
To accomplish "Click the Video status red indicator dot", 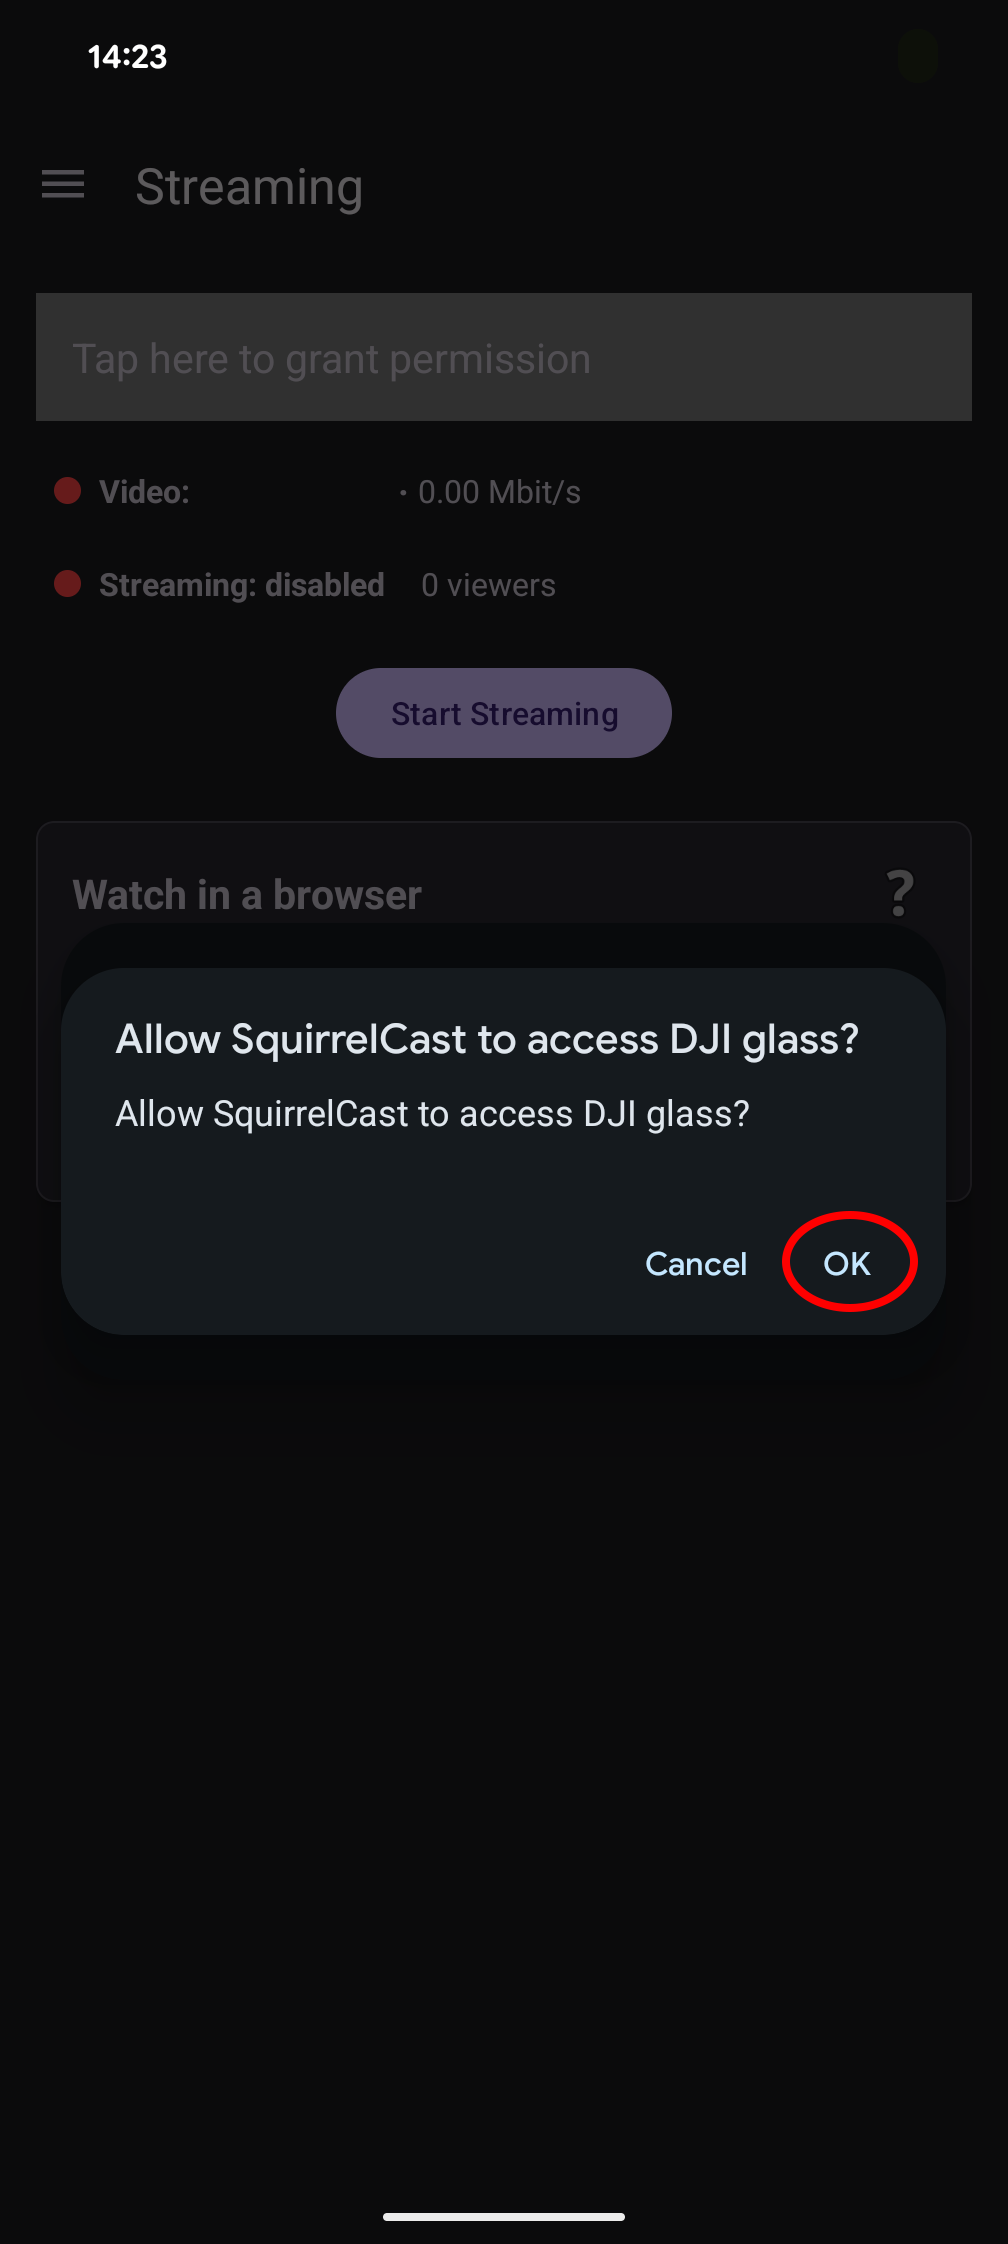I will 68,491.
